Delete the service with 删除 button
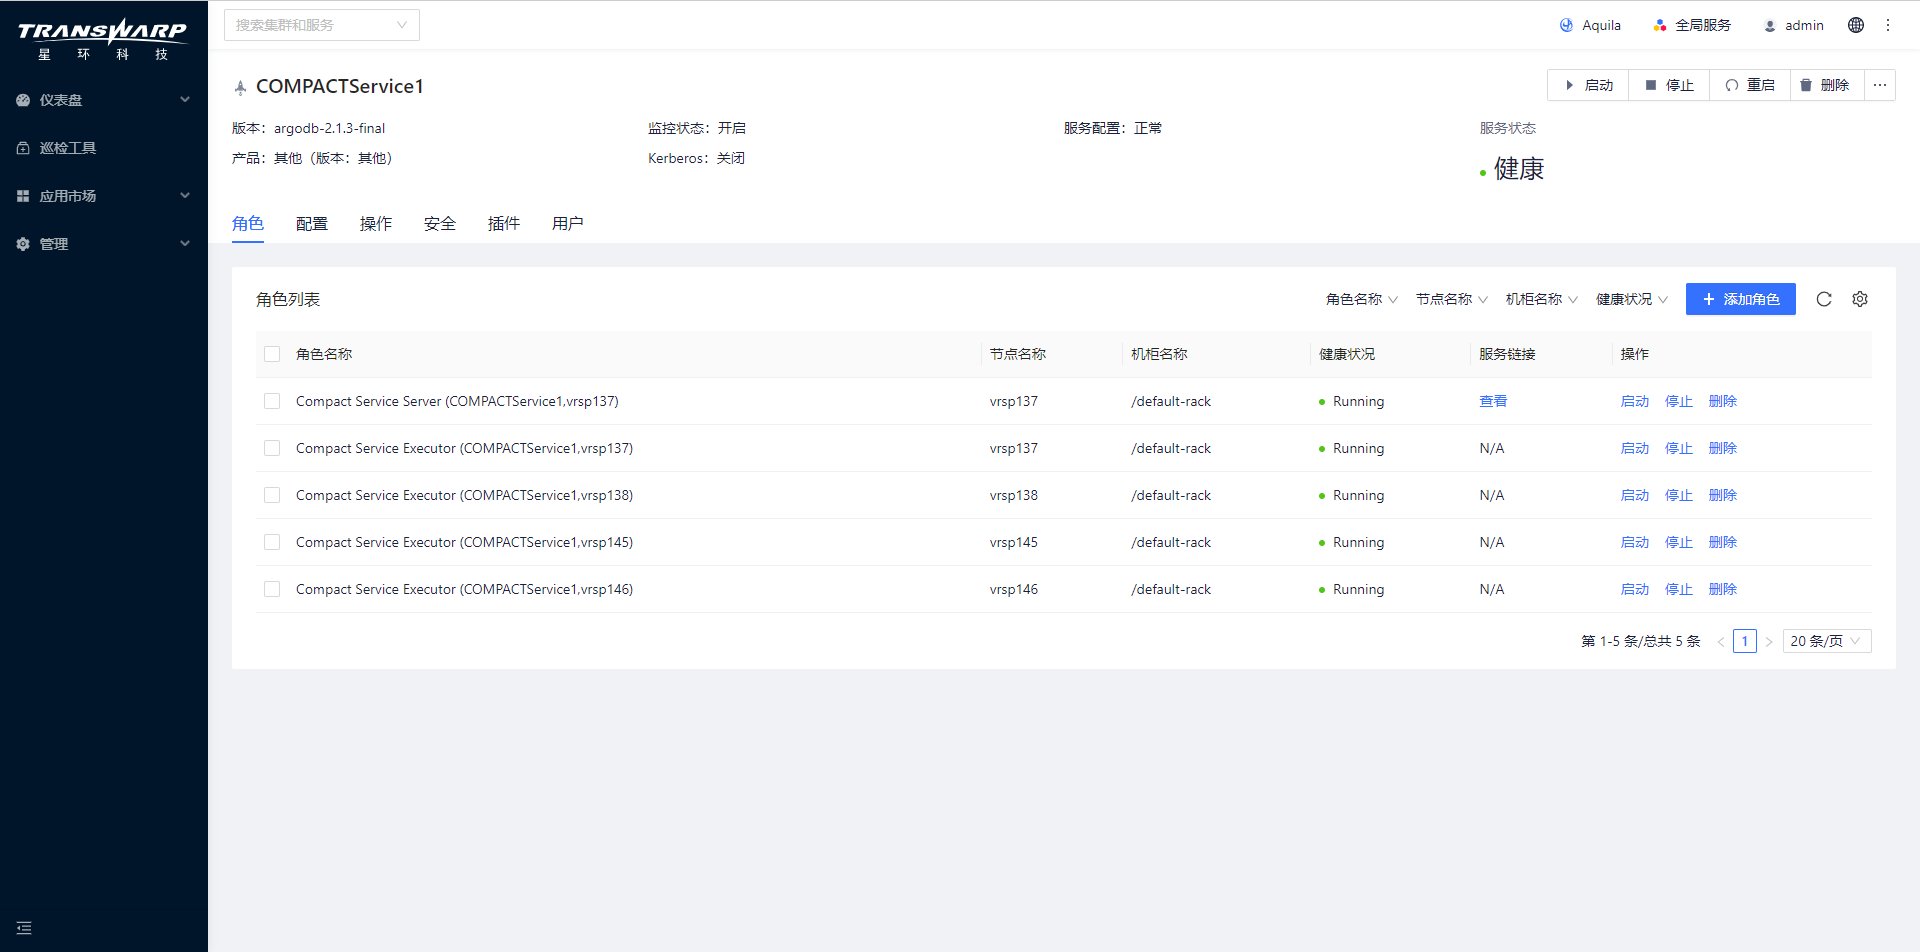 click(1827, 85)
